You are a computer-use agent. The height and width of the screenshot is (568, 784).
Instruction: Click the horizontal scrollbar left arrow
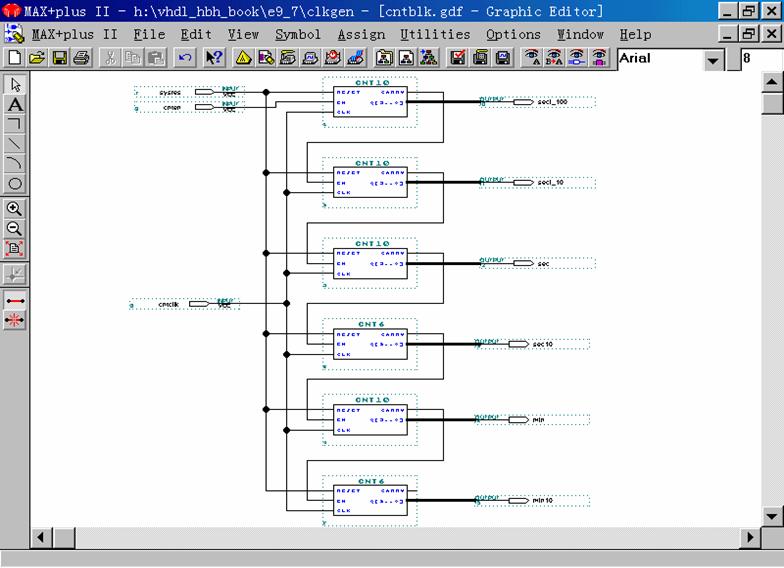[x=41, y=538]
